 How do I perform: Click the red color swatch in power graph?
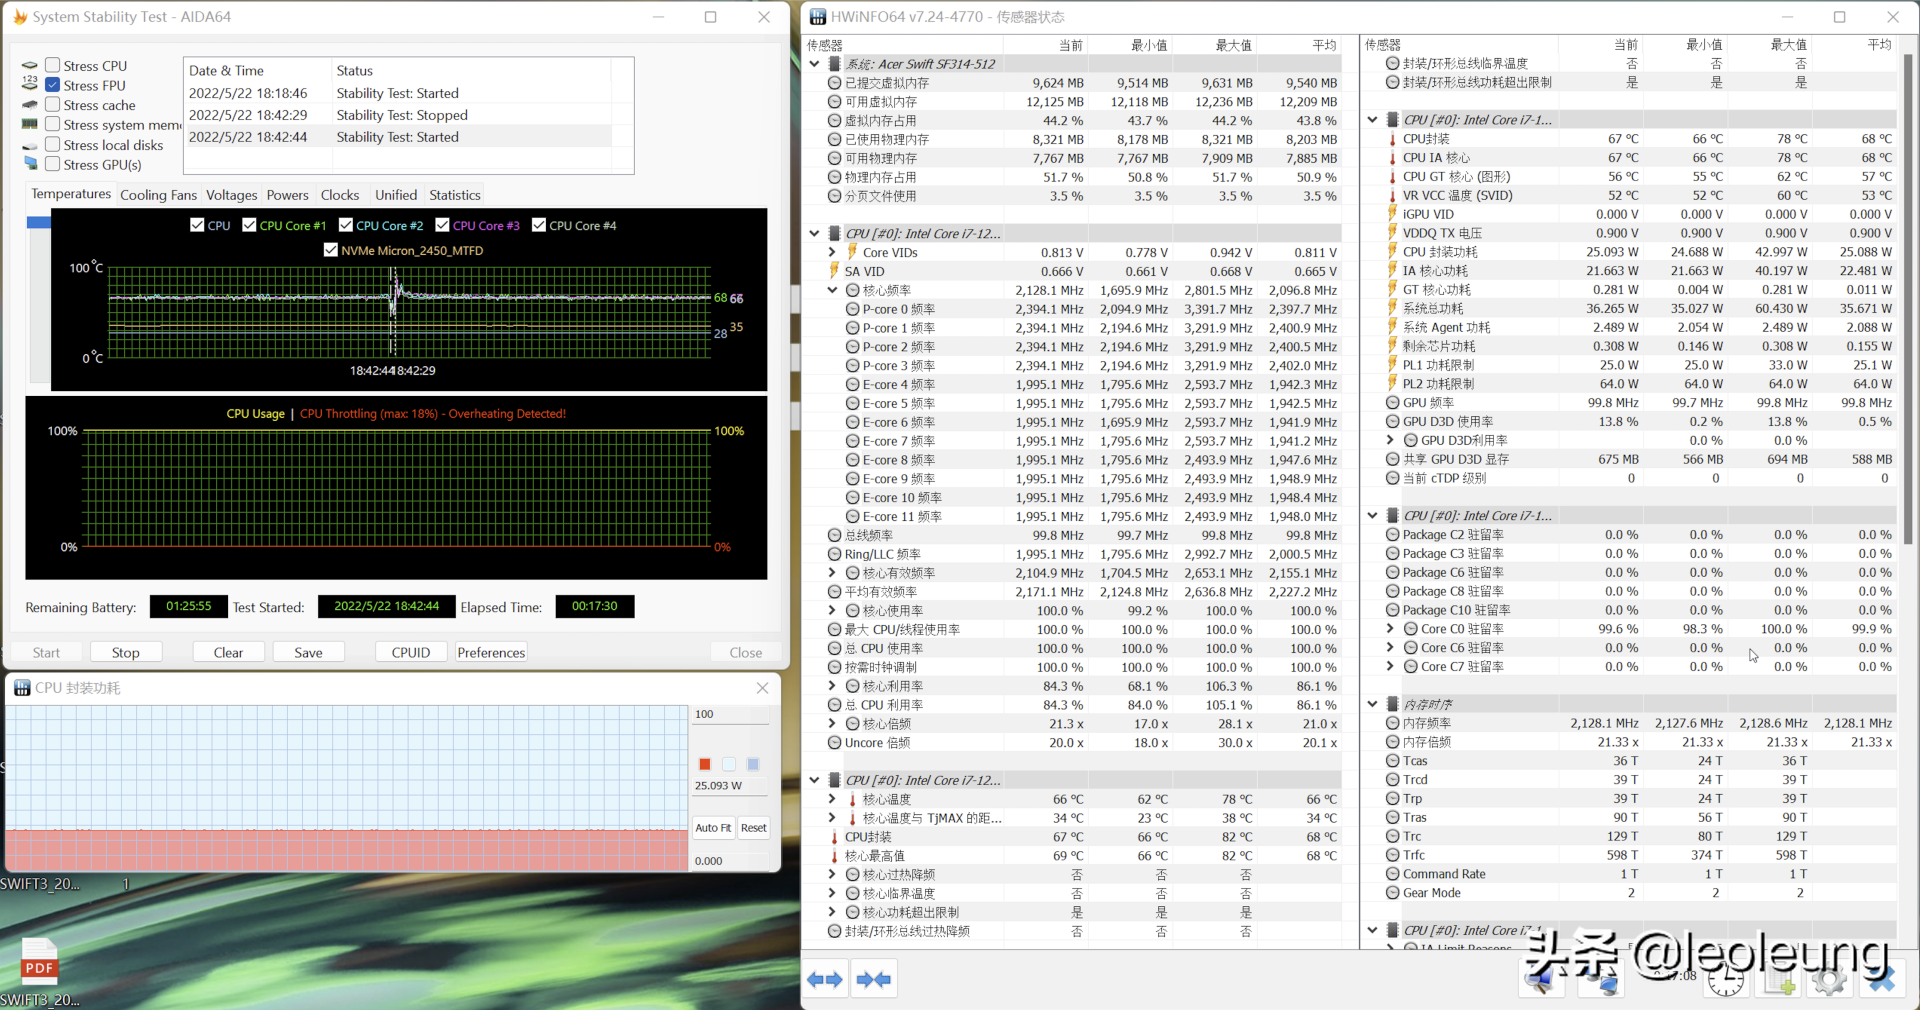tap(705, 764)
